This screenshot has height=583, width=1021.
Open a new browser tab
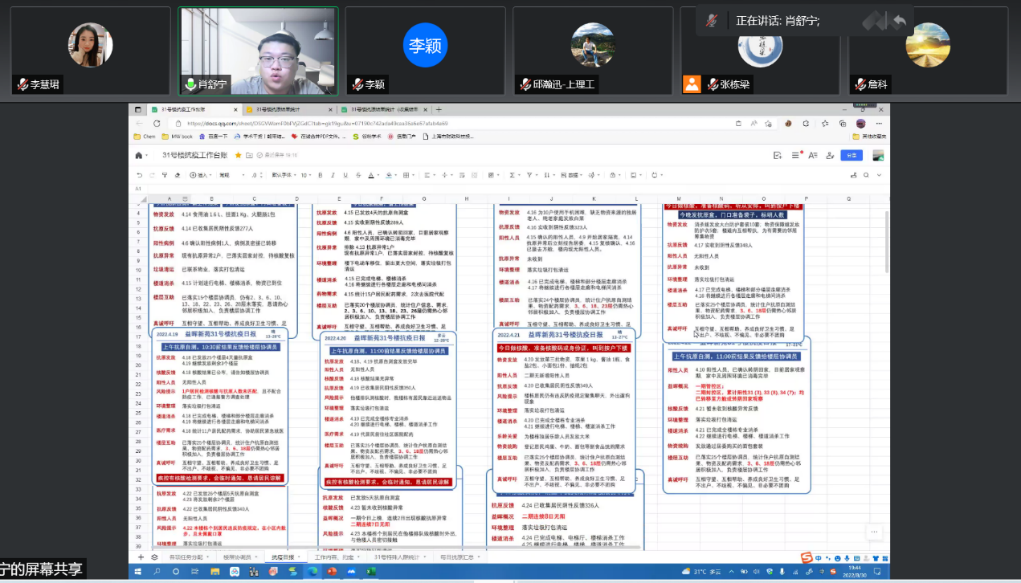[439, 109]
